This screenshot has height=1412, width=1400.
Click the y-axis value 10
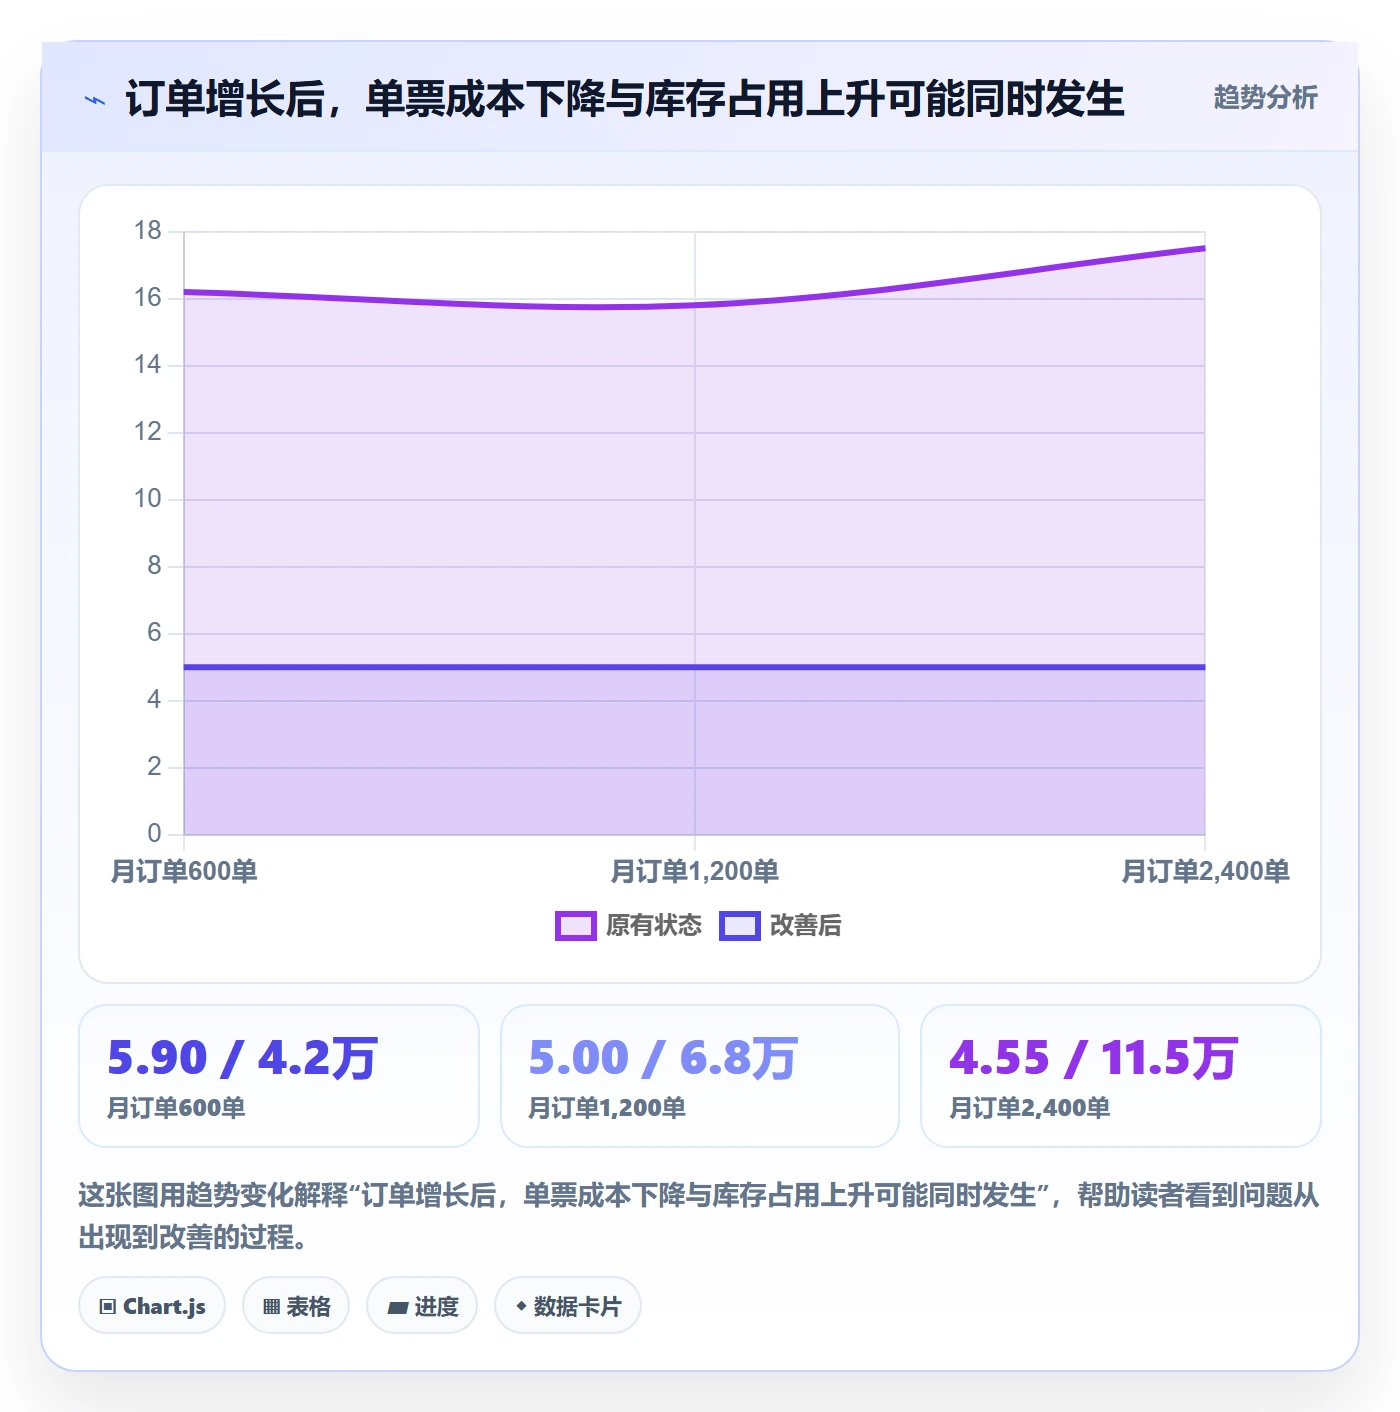148,498
